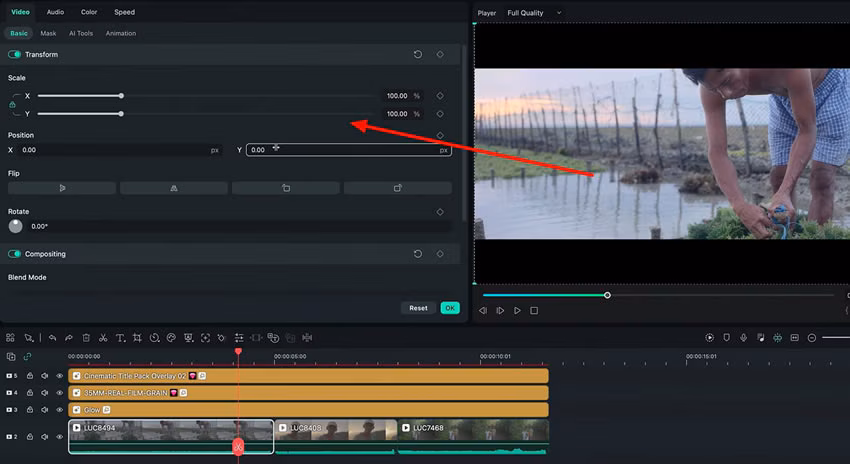Add keyframe for the Compositing section

440,254
